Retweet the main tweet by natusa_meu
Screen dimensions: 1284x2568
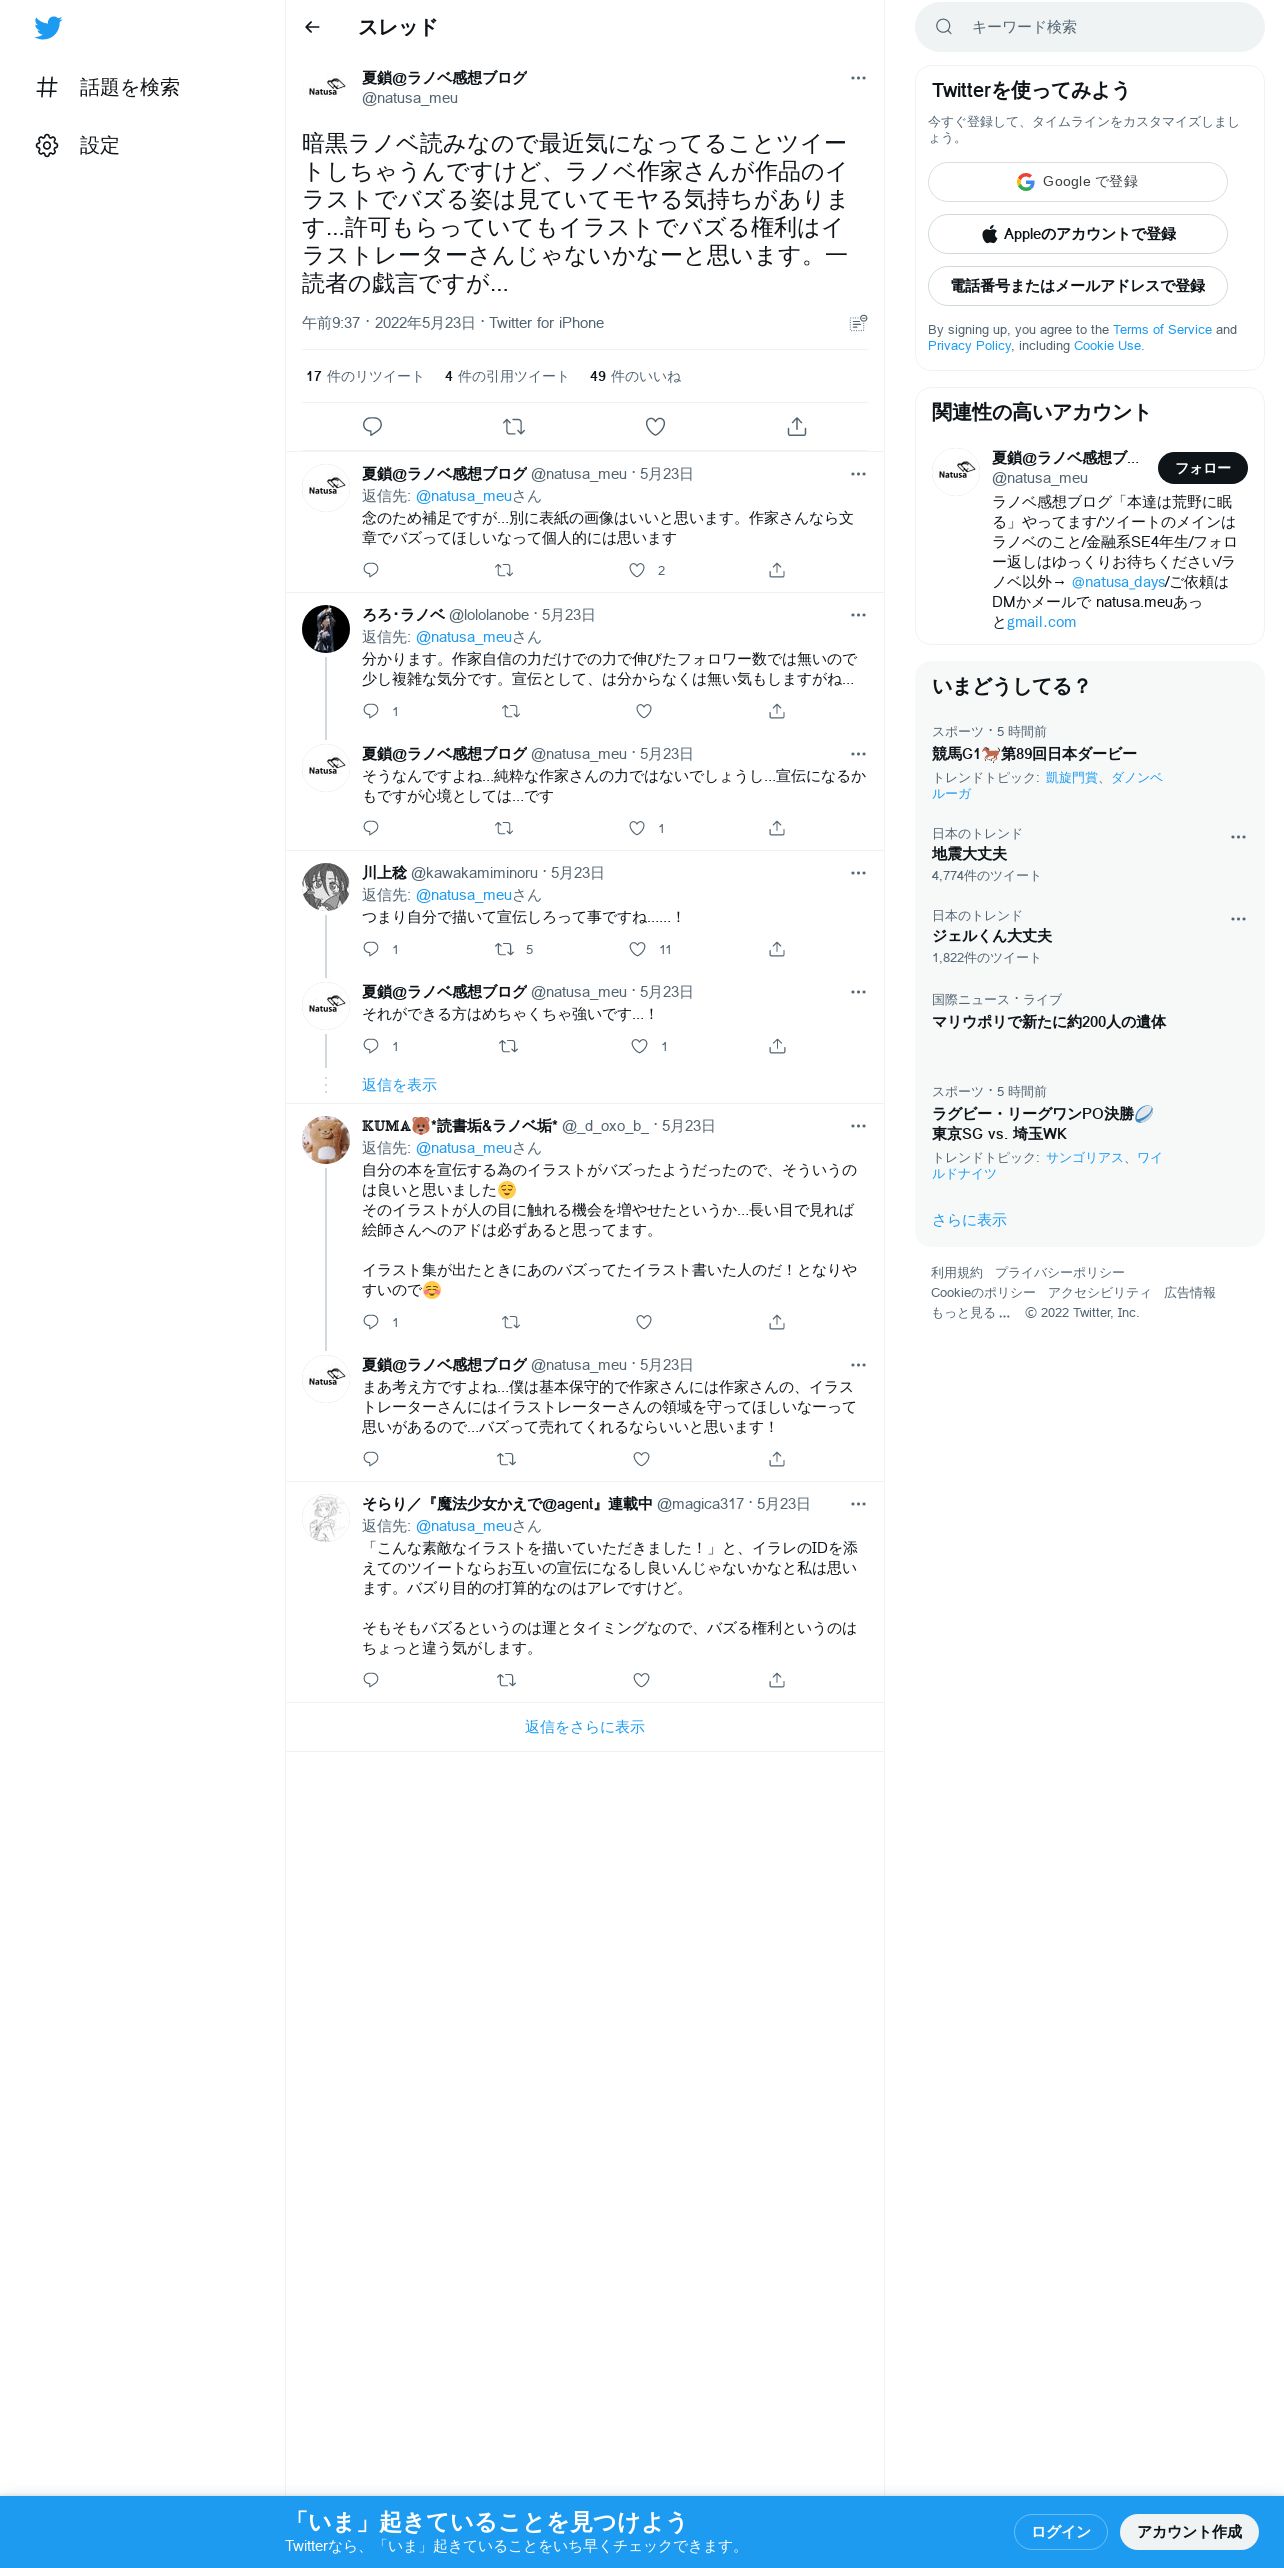(x=514, y=427)
